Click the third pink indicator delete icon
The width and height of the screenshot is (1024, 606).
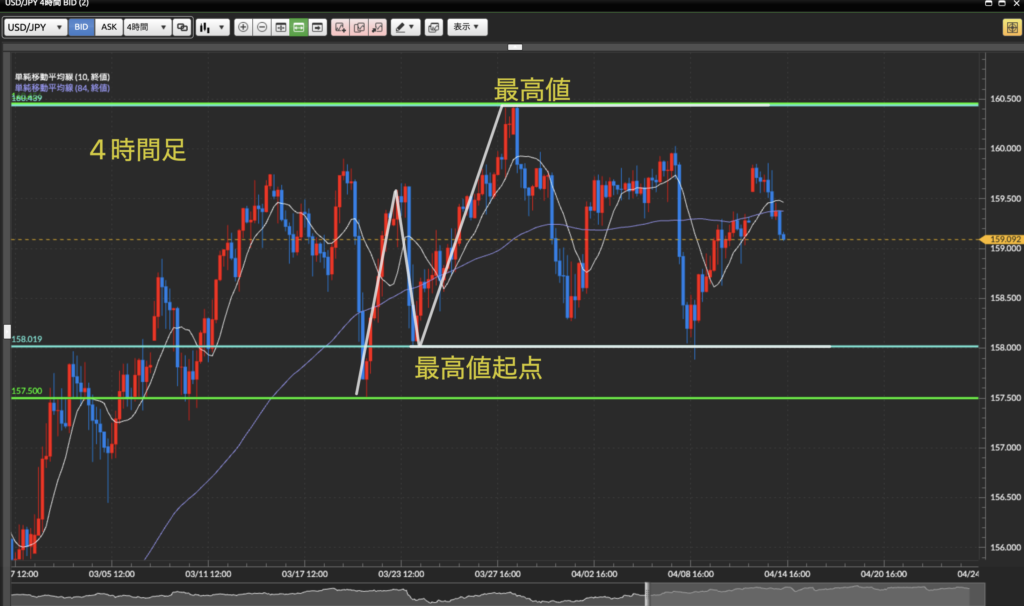(x=377, y=28)
